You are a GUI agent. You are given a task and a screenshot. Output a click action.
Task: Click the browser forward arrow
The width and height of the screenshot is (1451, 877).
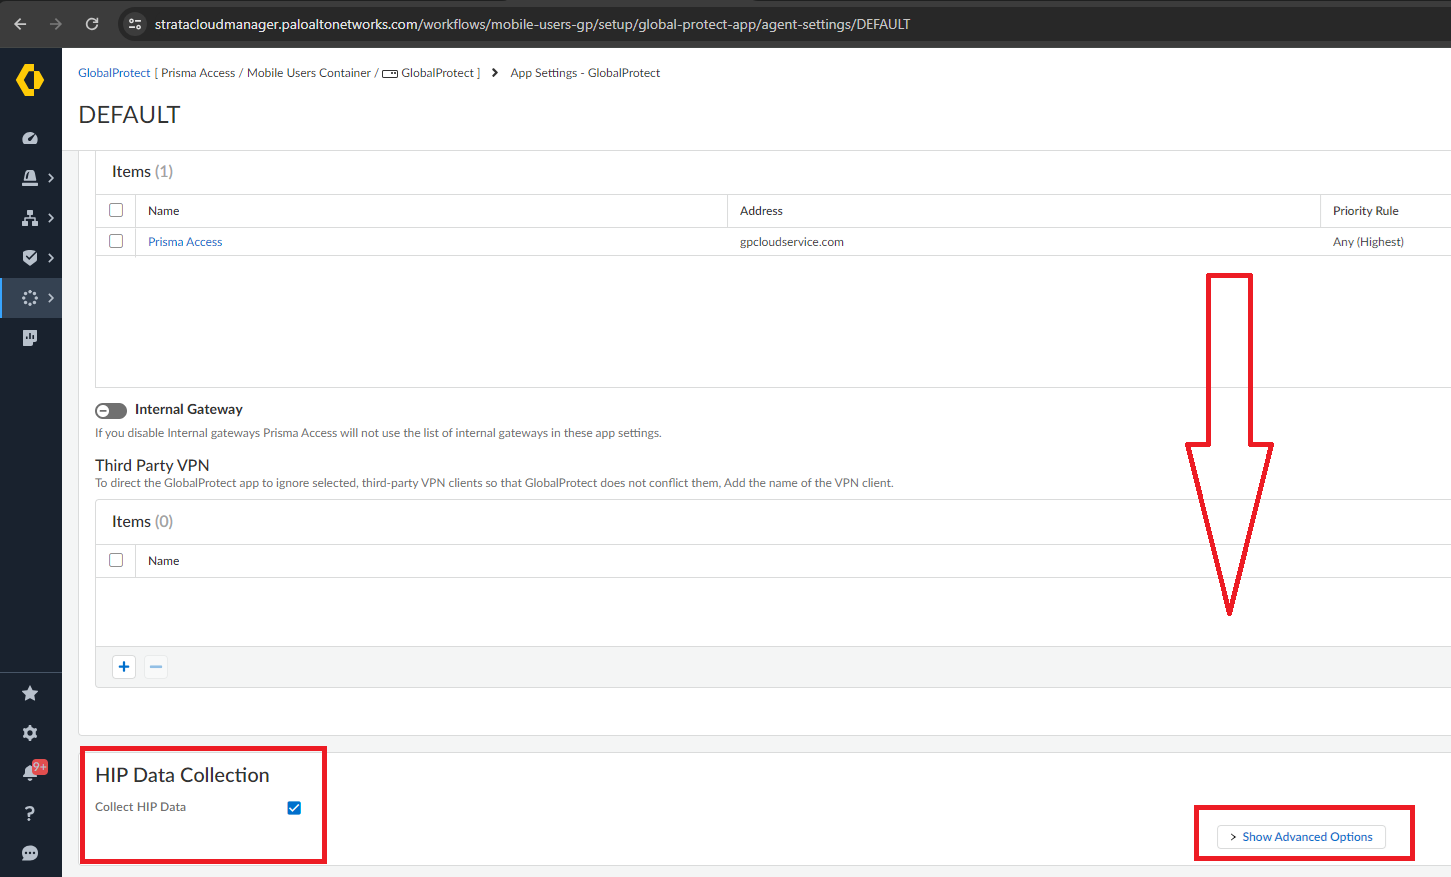click(x=56, y=24)
